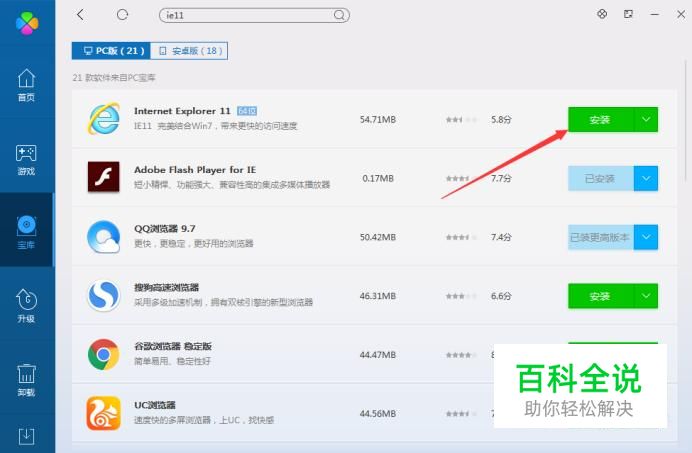The height and width of the screenshot is (453, 692).
Task: Open the 首页 home section in sidebar
Action: 26,85
